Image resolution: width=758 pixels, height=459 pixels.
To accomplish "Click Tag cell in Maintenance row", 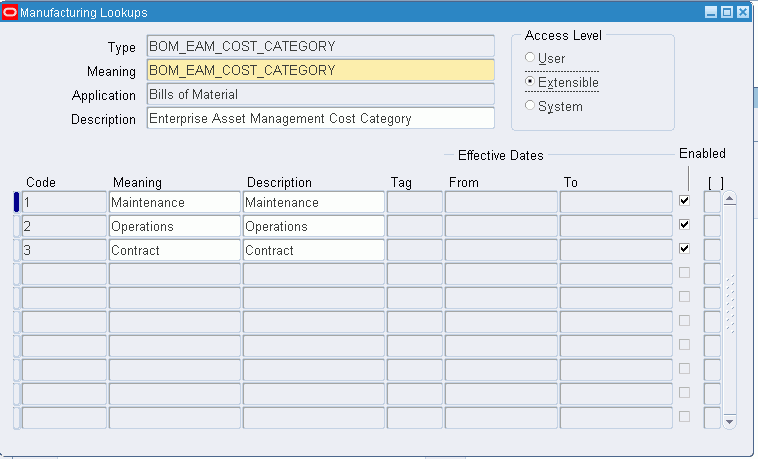I will click(415, 202).
